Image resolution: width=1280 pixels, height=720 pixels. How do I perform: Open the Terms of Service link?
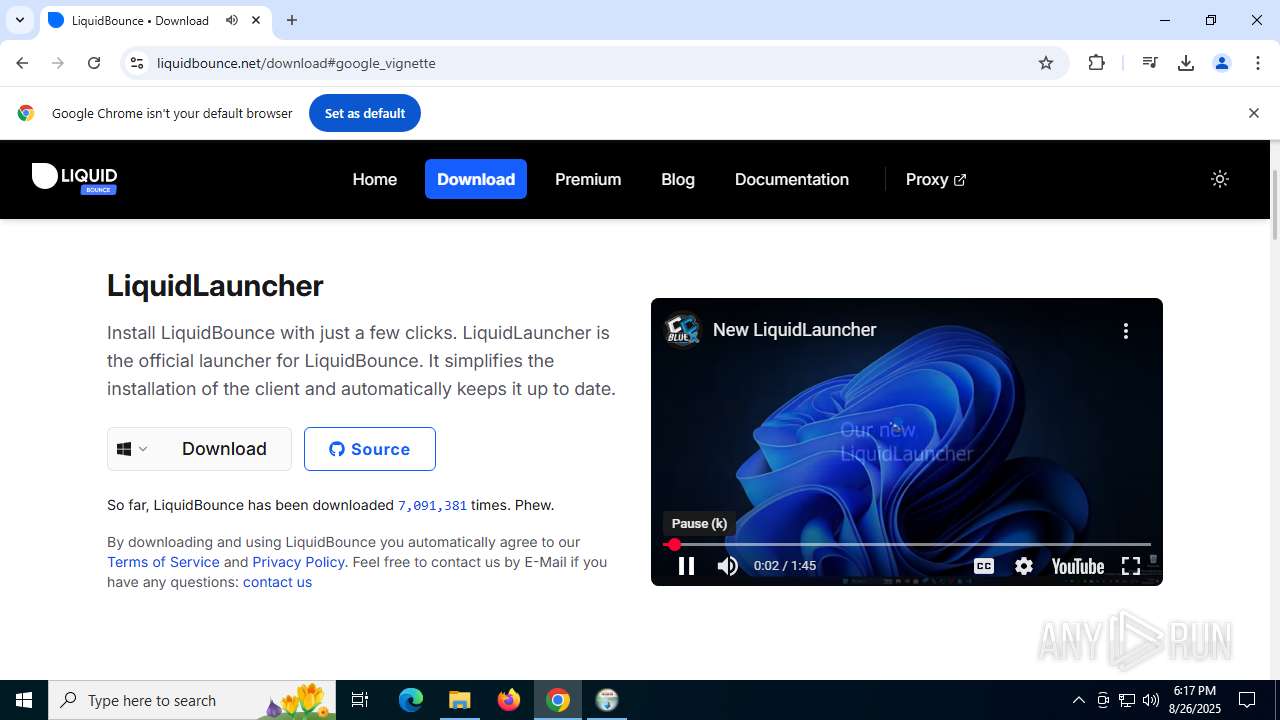click(x=163, y=562)
